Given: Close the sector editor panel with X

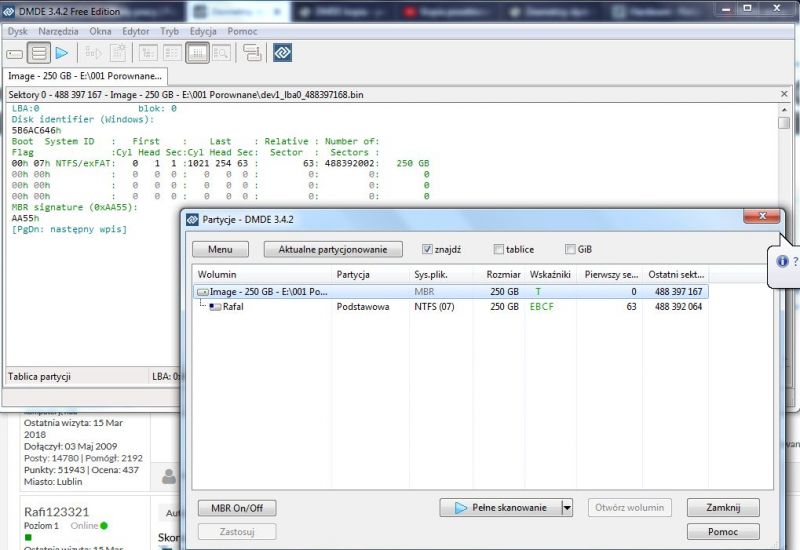Looking at the screenshot, I should [784, 94].
